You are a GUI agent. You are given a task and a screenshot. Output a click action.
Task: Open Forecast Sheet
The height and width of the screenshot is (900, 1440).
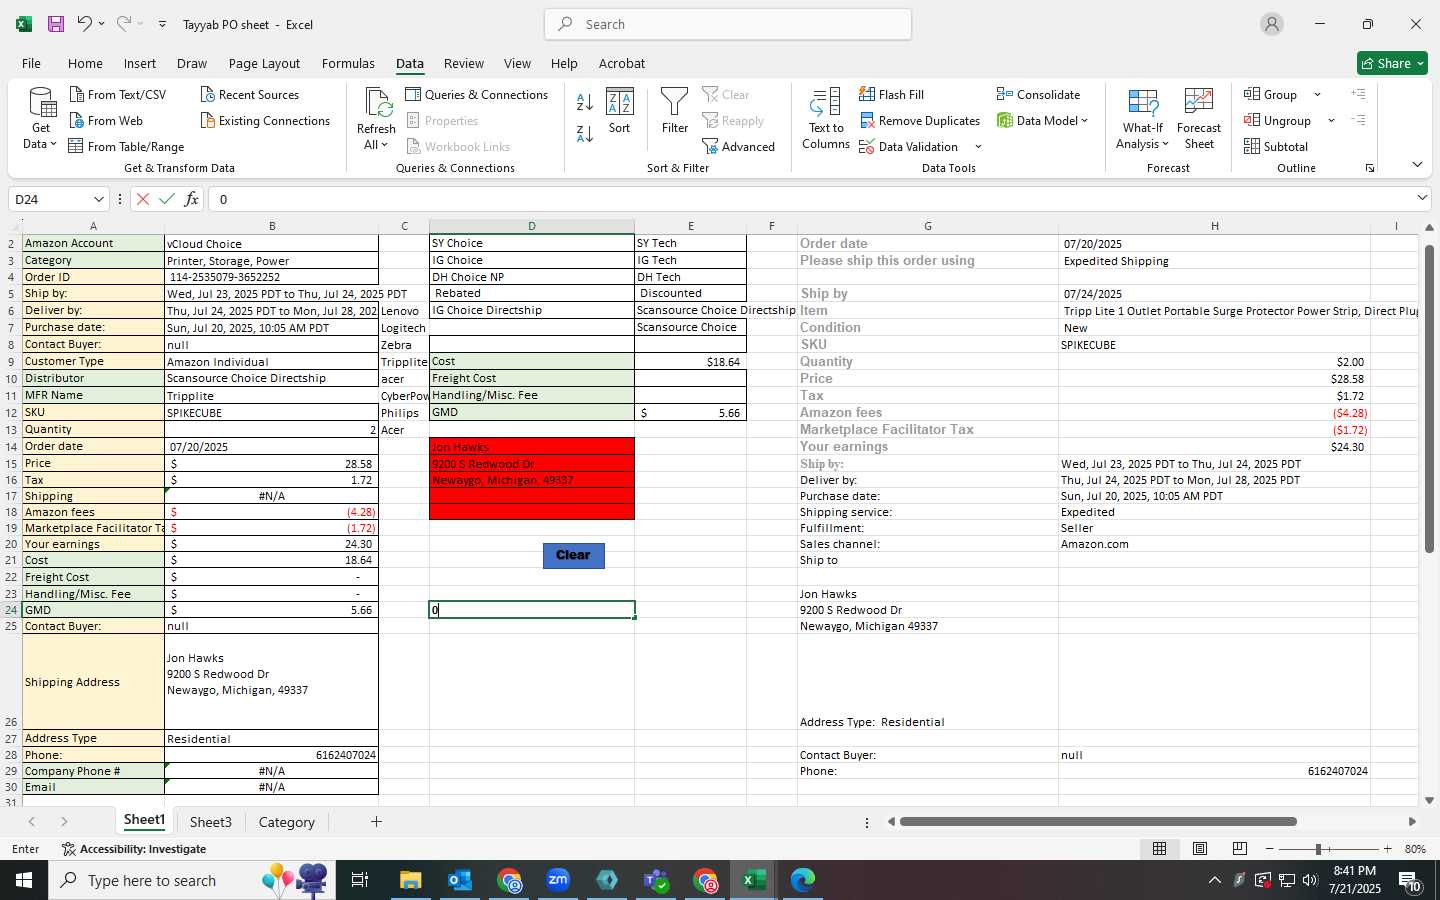(1199, 119)
